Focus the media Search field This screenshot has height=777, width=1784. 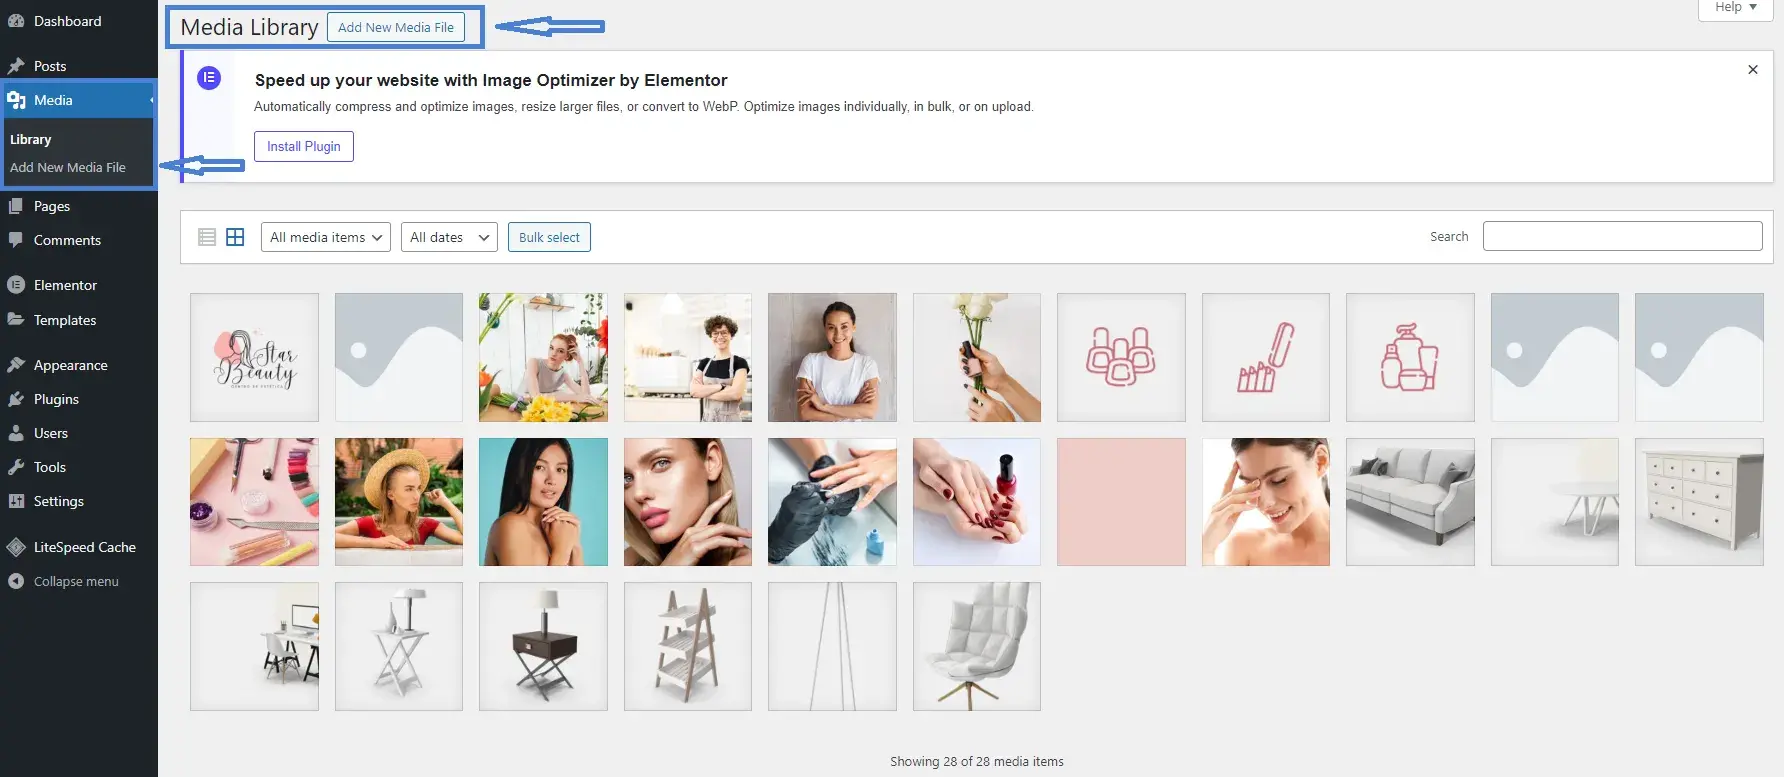pyautogui.click(x=1622, y=236)
